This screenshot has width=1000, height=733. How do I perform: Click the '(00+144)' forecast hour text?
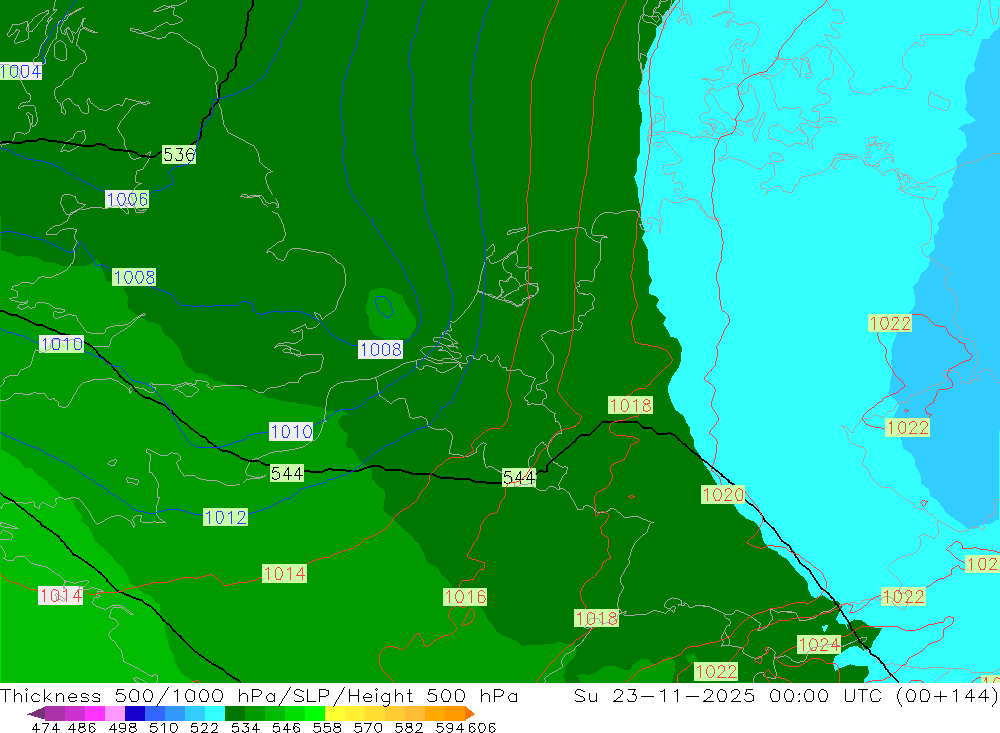946,695
